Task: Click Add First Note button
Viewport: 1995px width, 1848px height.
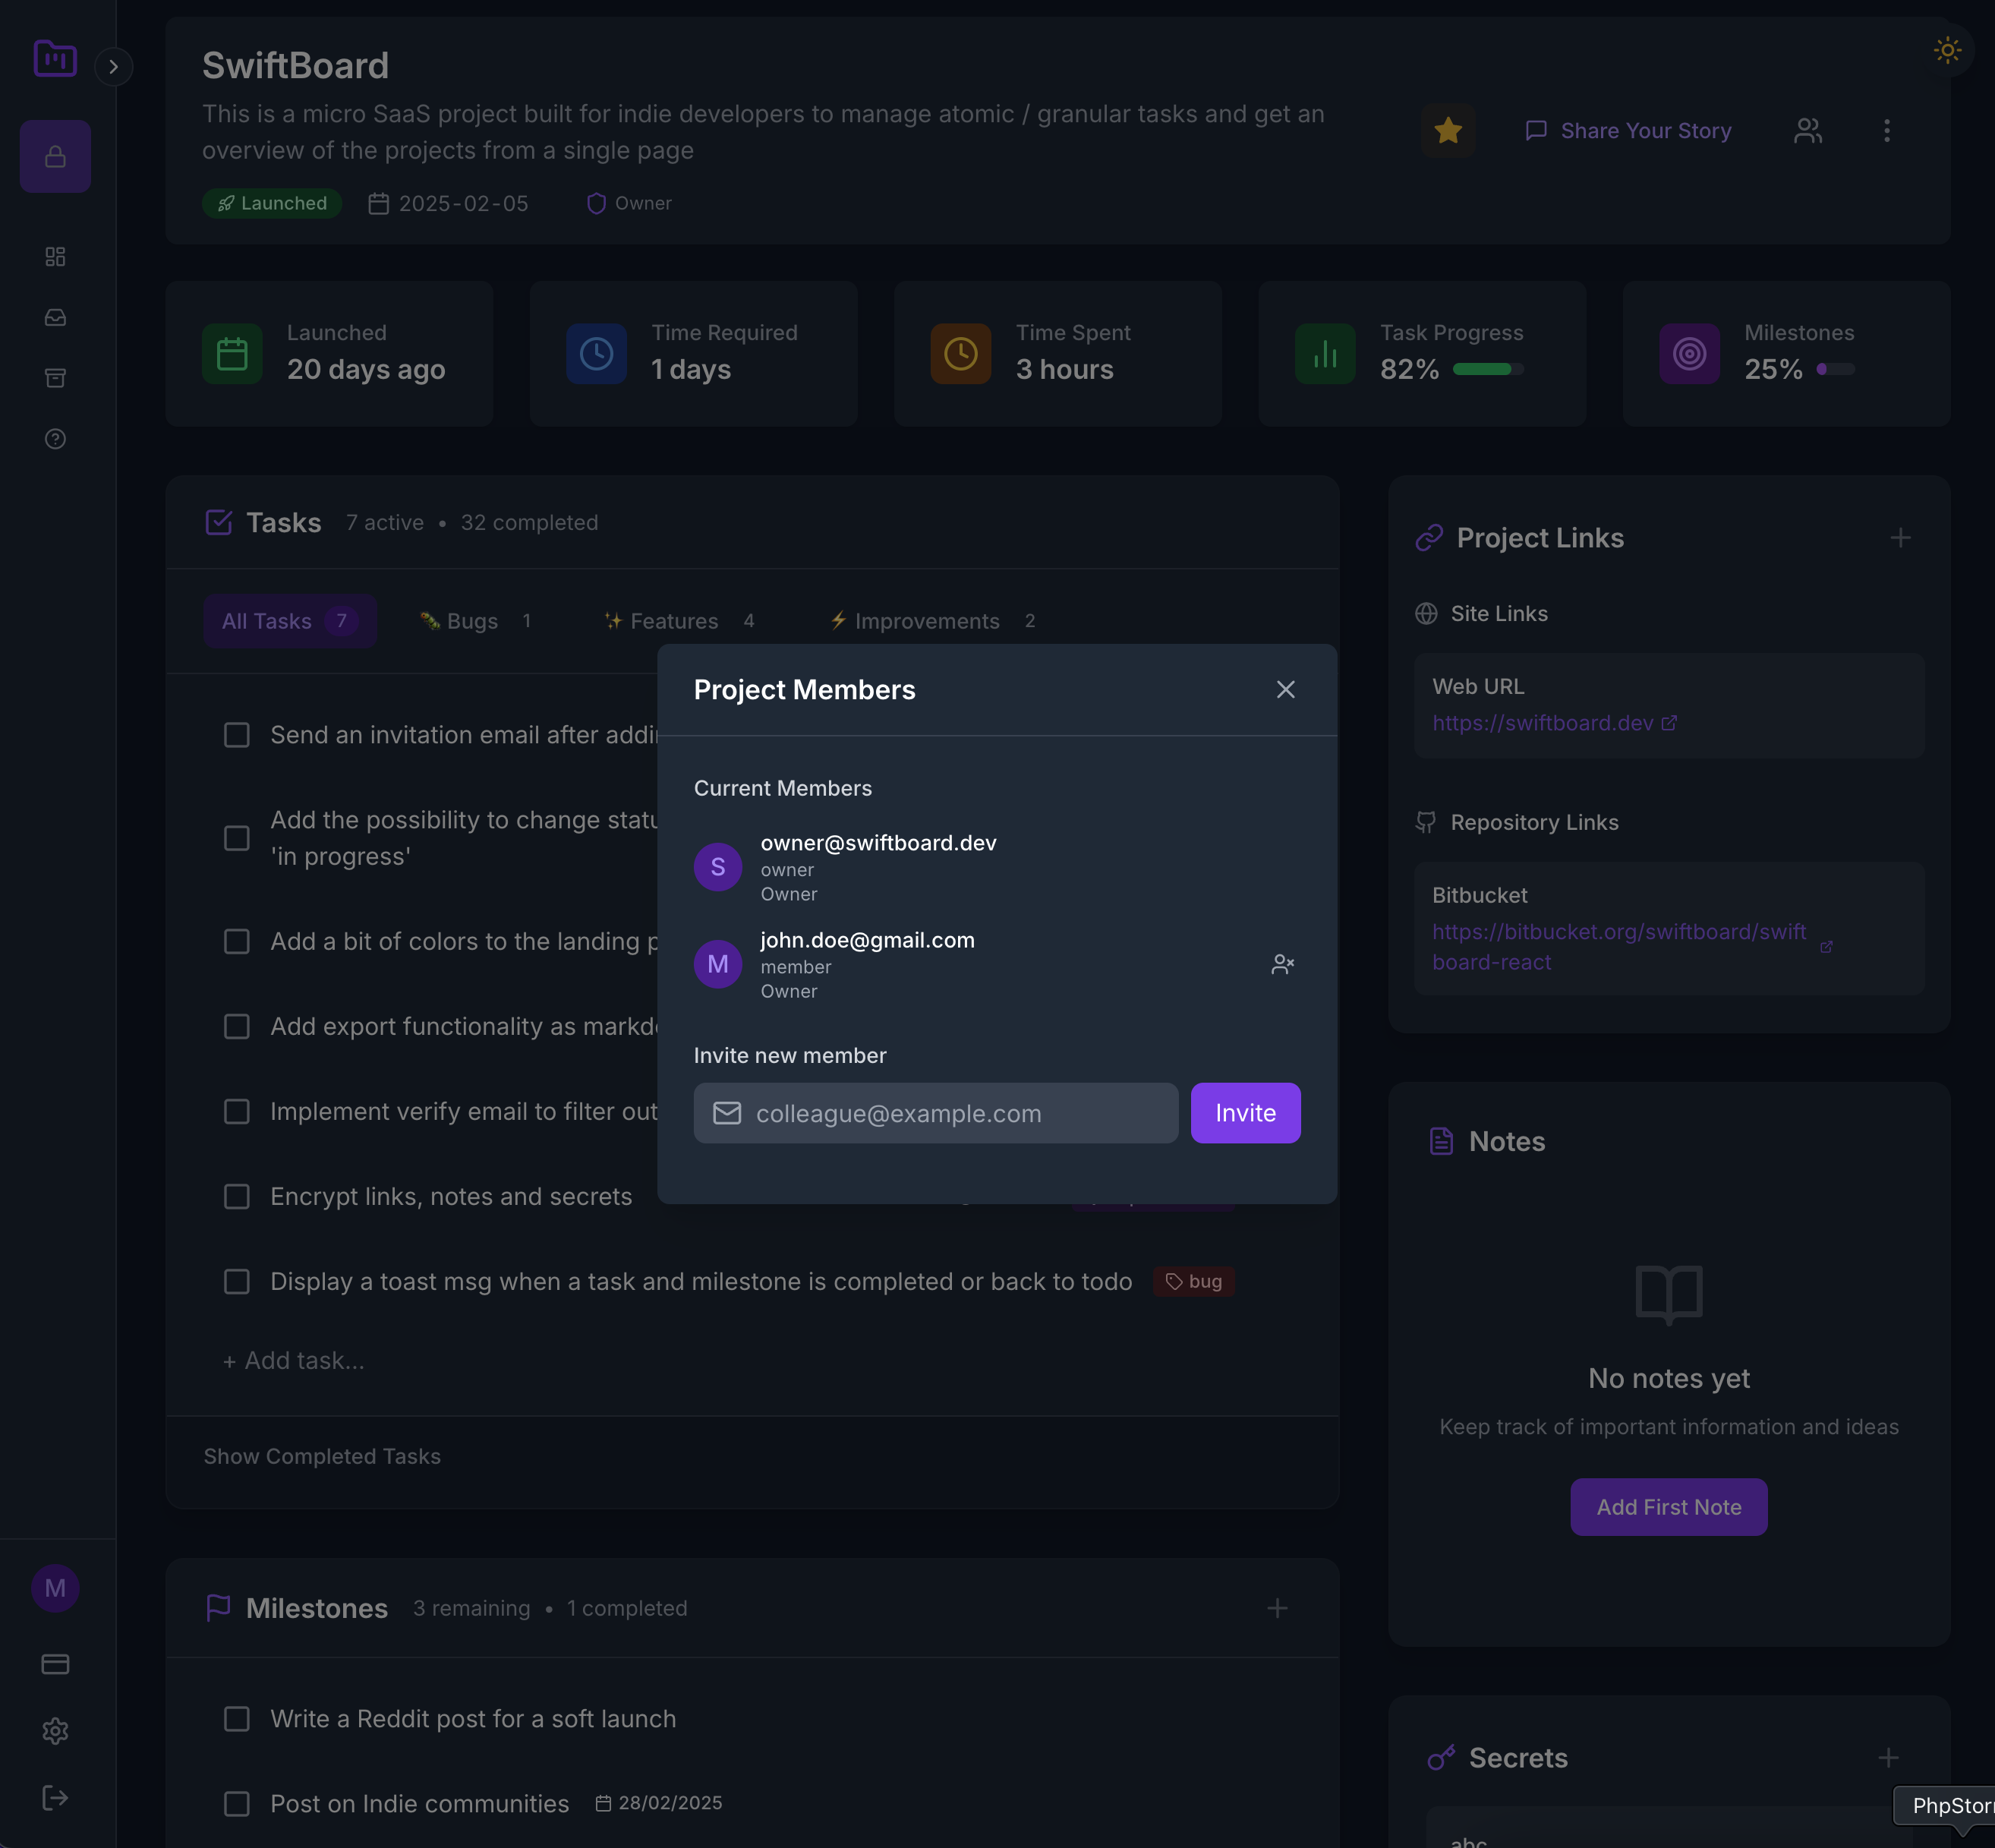Action: [1669, 1507]
